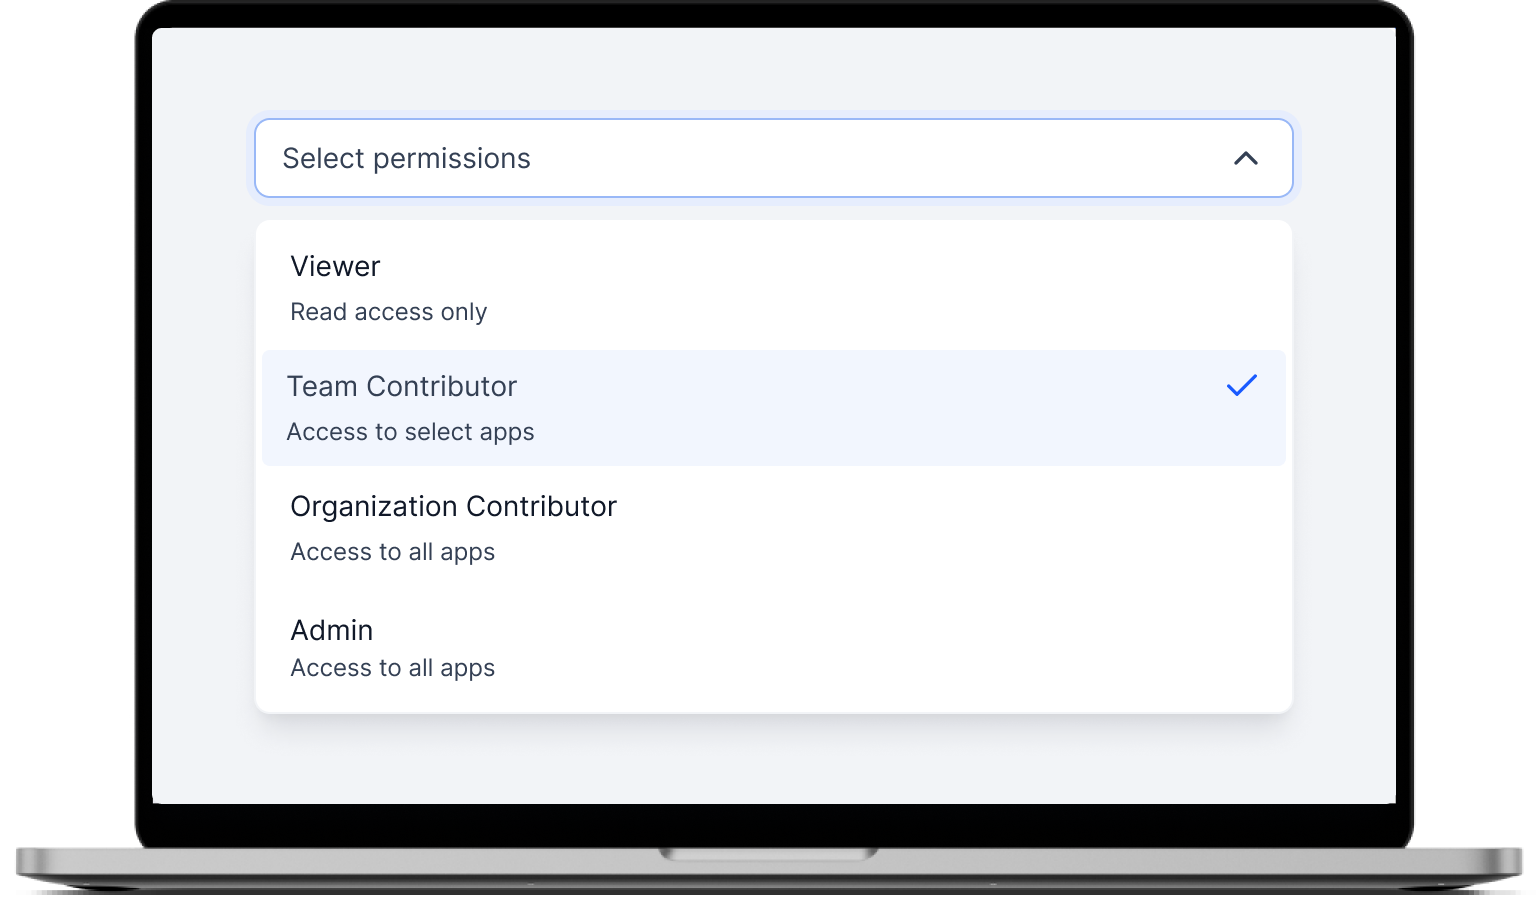This screenshot has height=897, width=1536.
Task: Collapse the dropdown with the chevron-up arrow
Action: (1245, 158)
